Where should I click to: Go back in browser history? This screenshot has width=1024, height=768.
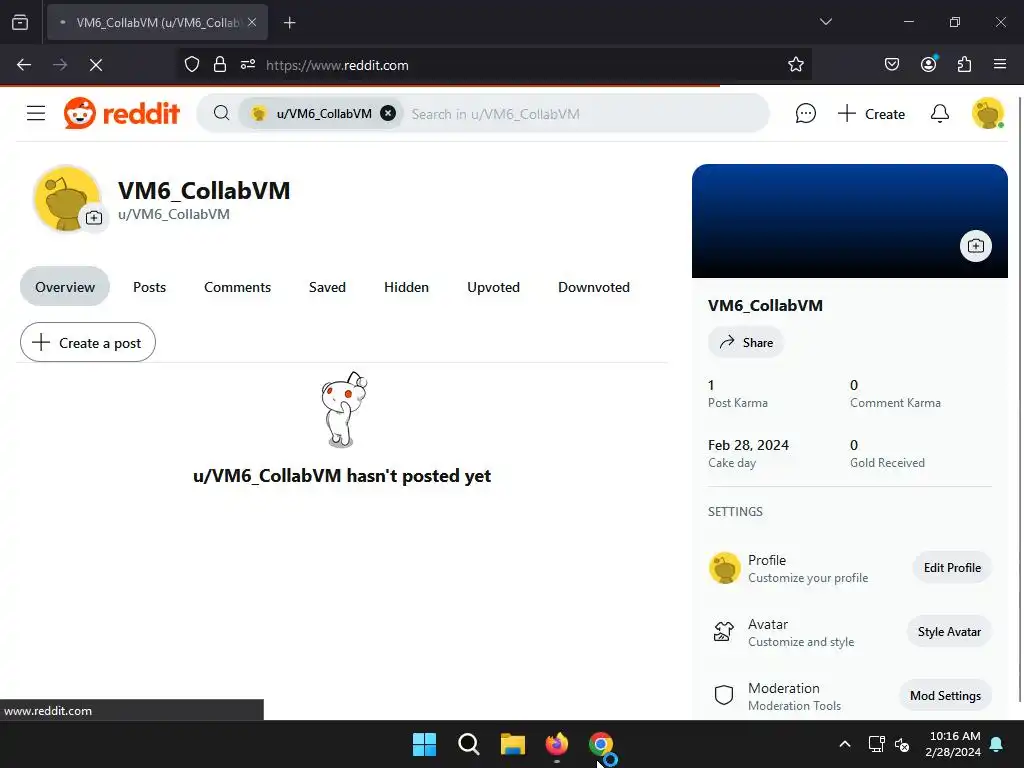pyautogui.click(x=24, y=65)
